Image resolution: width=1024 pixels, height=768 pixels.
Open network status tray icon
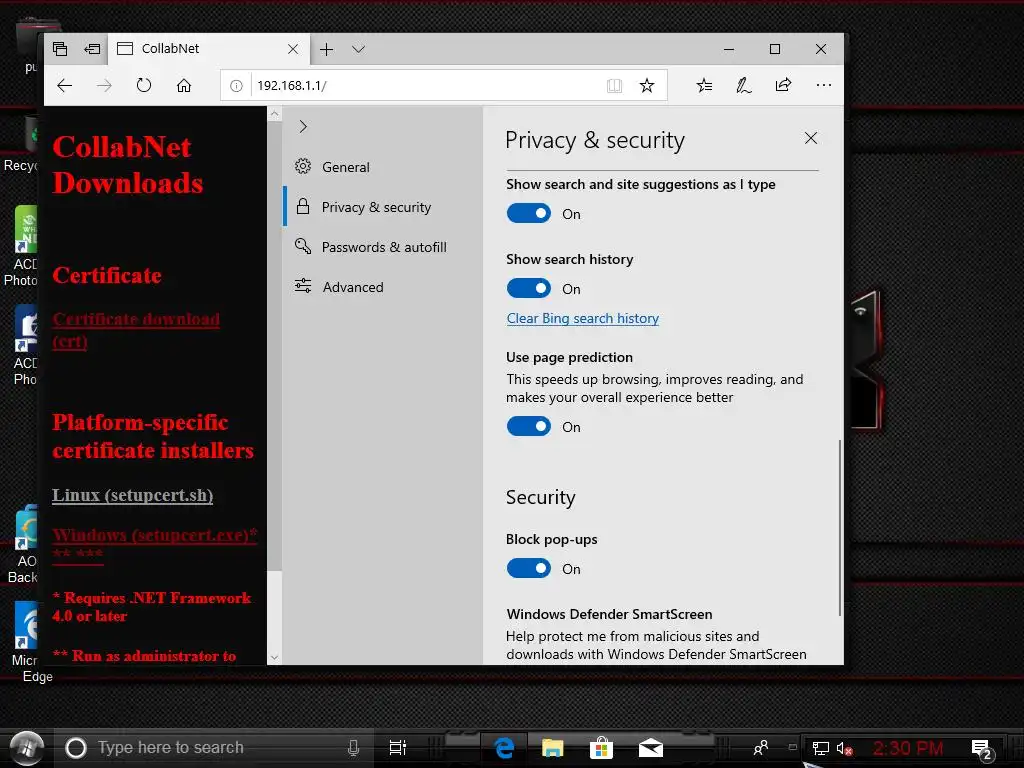tap(820, 748)
